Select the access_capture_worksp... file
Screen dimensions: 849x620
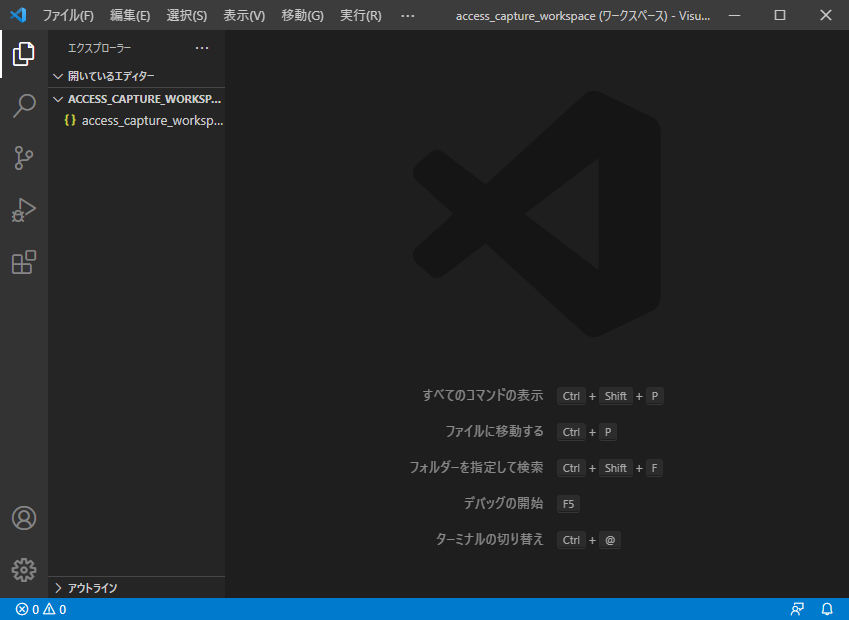[x=136, y=120]
